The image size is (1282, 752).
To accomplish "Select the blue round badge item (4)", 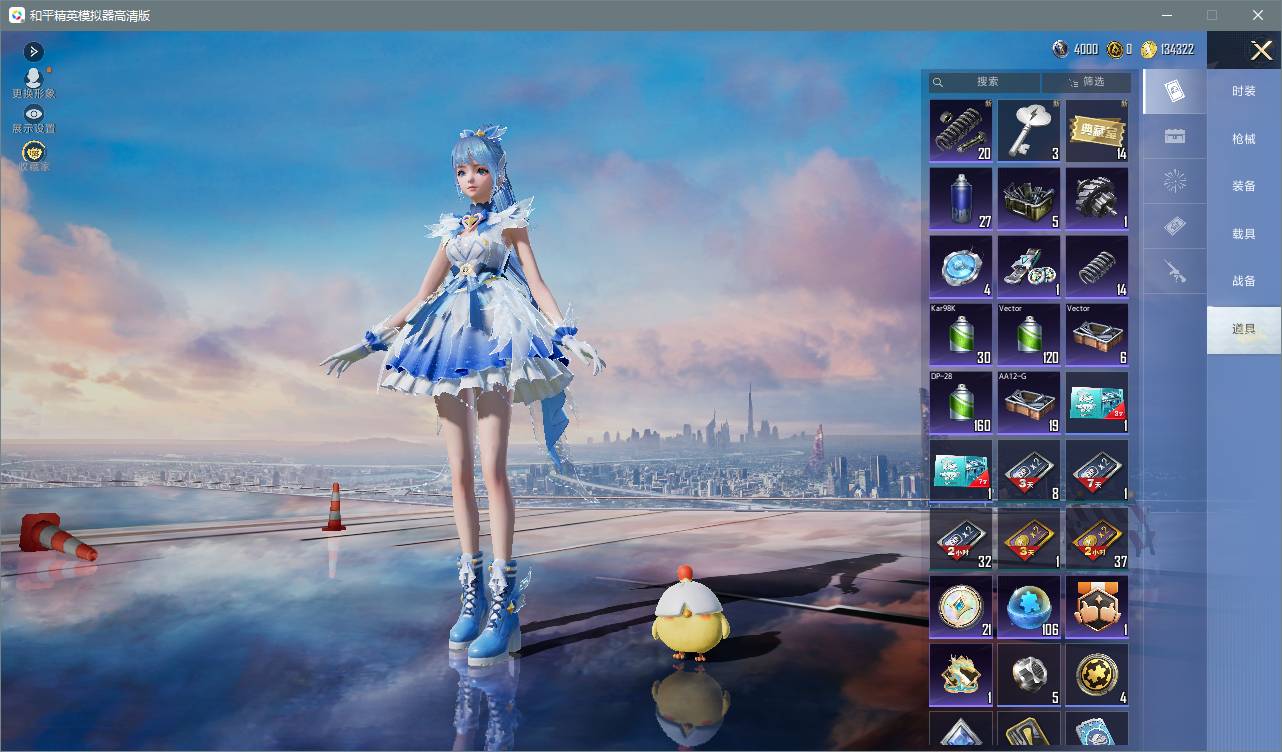I will click(x=961, y=266).
